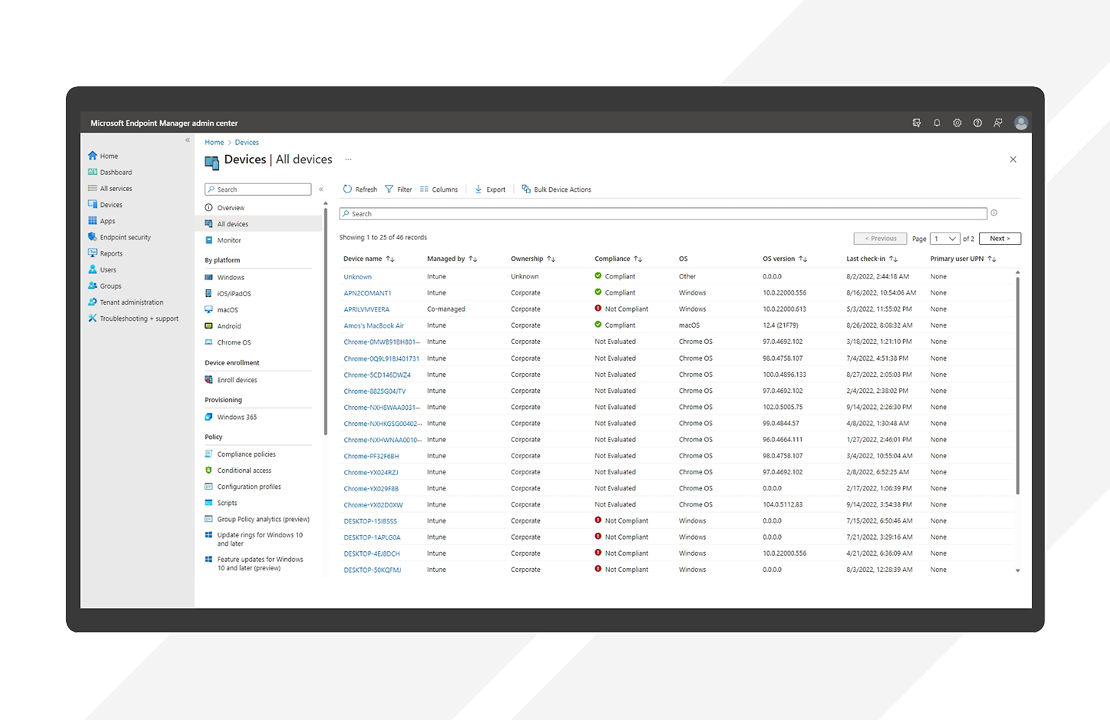Collapse the Devices menu pane
1110x720 pixels.
[x=321, y=190]
